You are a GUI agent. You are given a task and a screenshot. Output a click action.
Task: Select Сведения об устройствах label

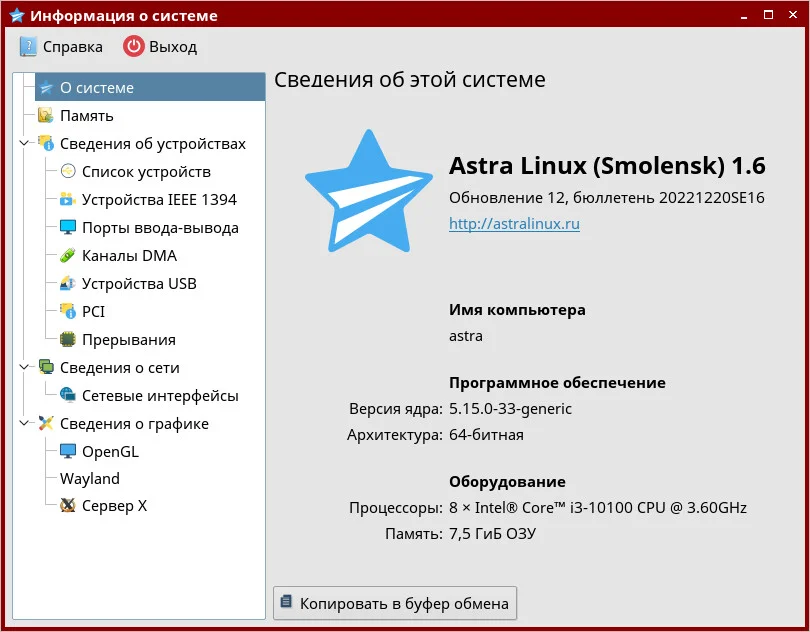(152, 144)
